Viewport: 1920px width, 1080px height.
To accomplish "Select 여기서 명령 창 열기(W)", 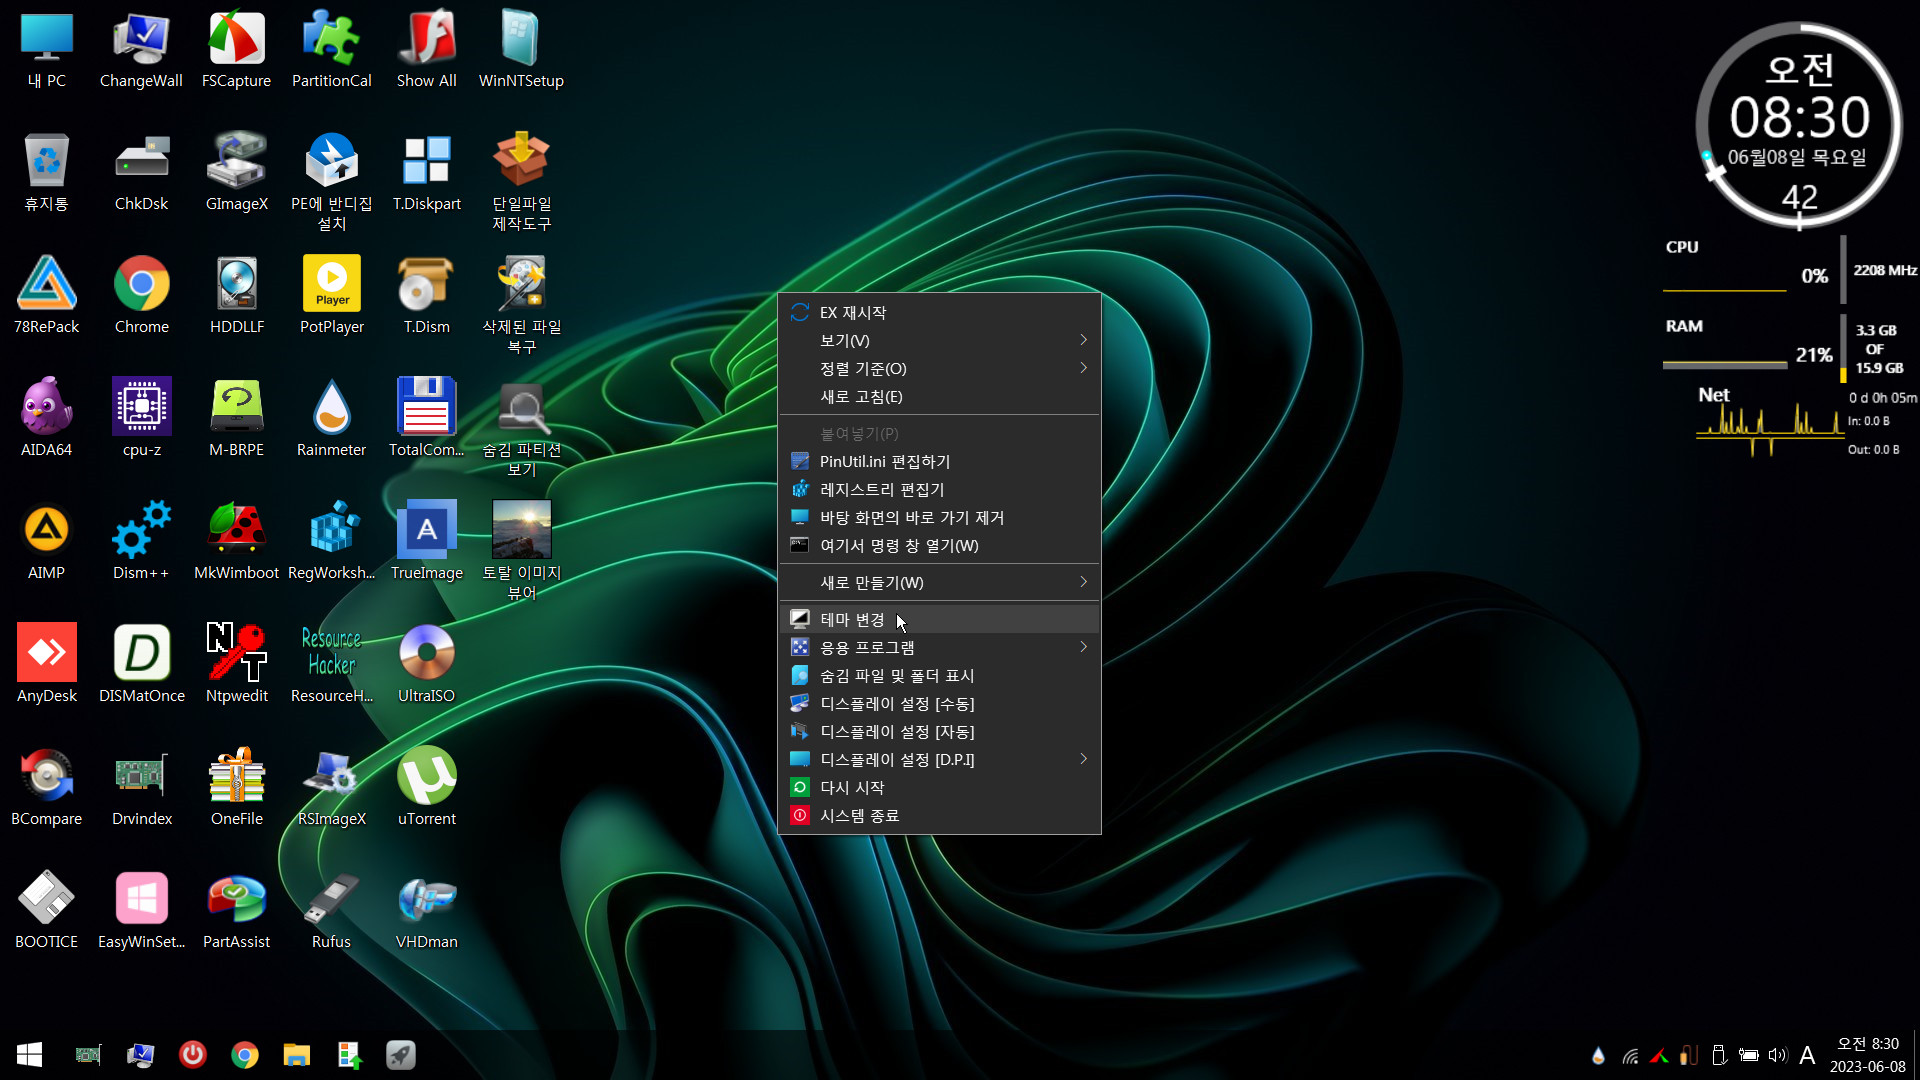I will tap(939, 546).
